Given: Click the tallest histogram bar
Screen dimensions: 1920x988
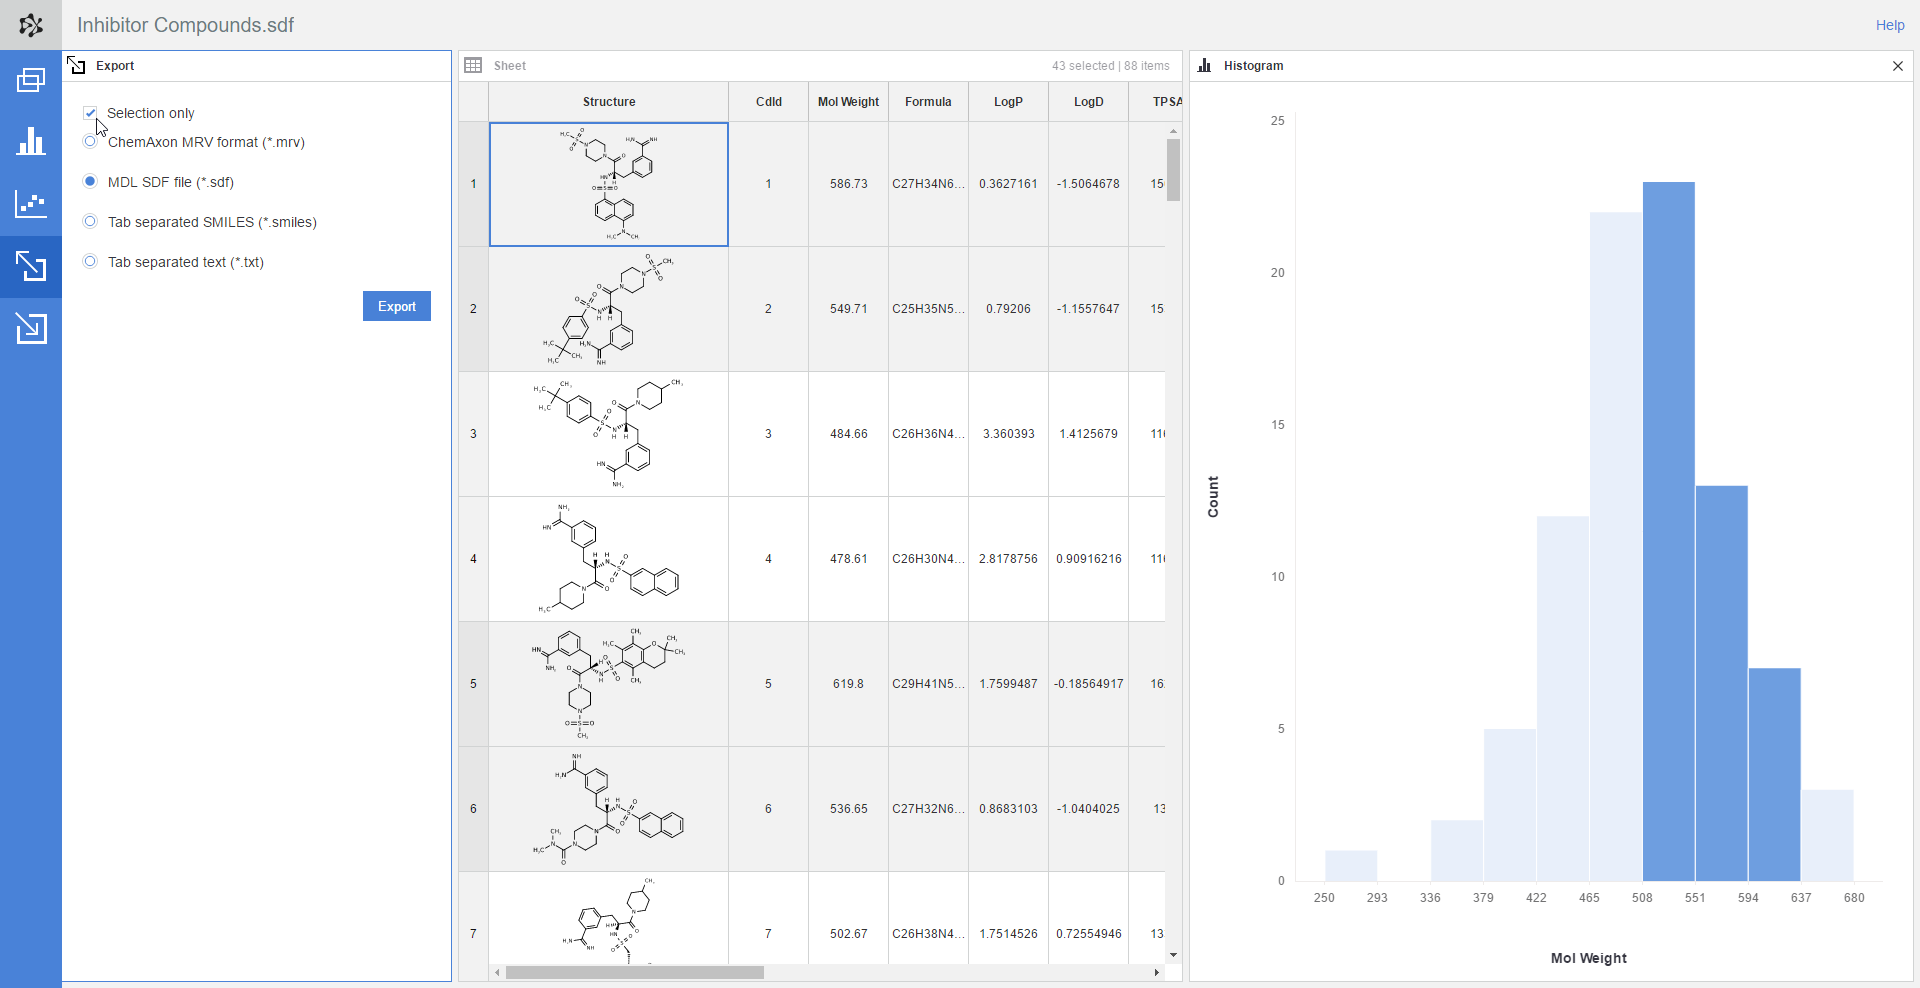Looking at the screenshot, I should pos(1668,530).
